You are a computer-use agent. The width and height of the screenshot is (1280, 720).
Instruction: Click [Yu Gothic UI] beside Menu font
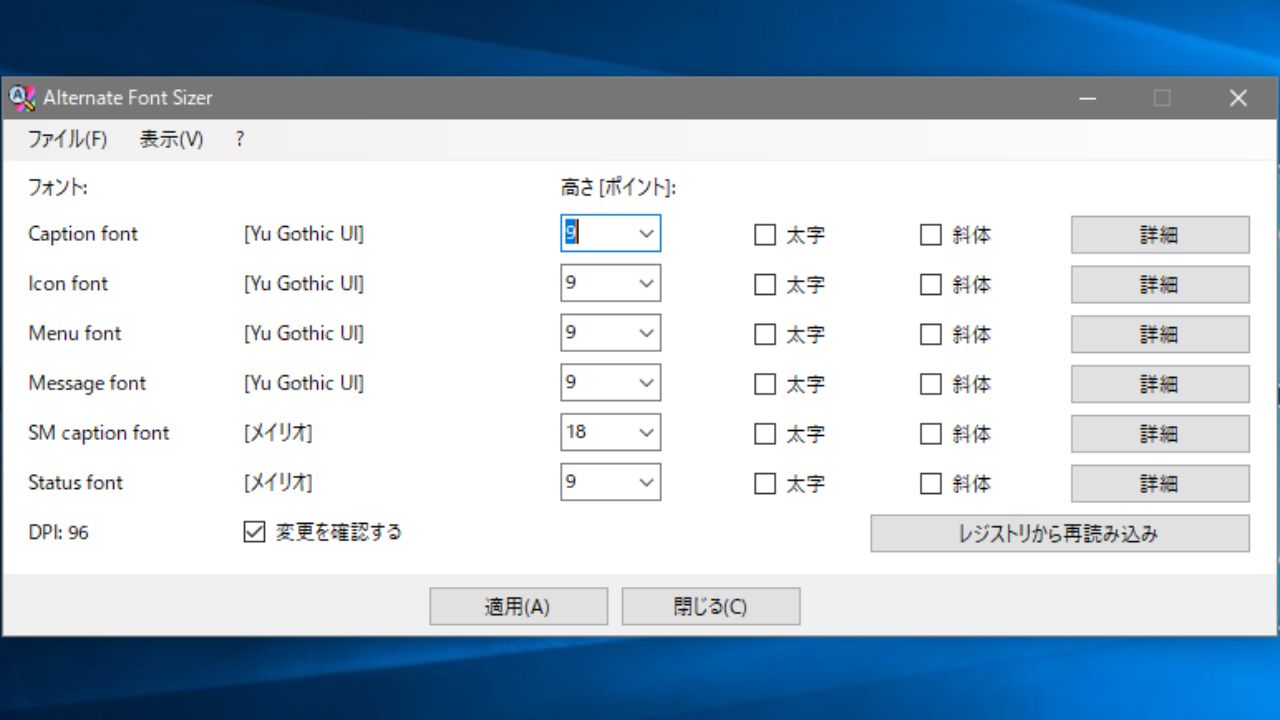point(304,334)
